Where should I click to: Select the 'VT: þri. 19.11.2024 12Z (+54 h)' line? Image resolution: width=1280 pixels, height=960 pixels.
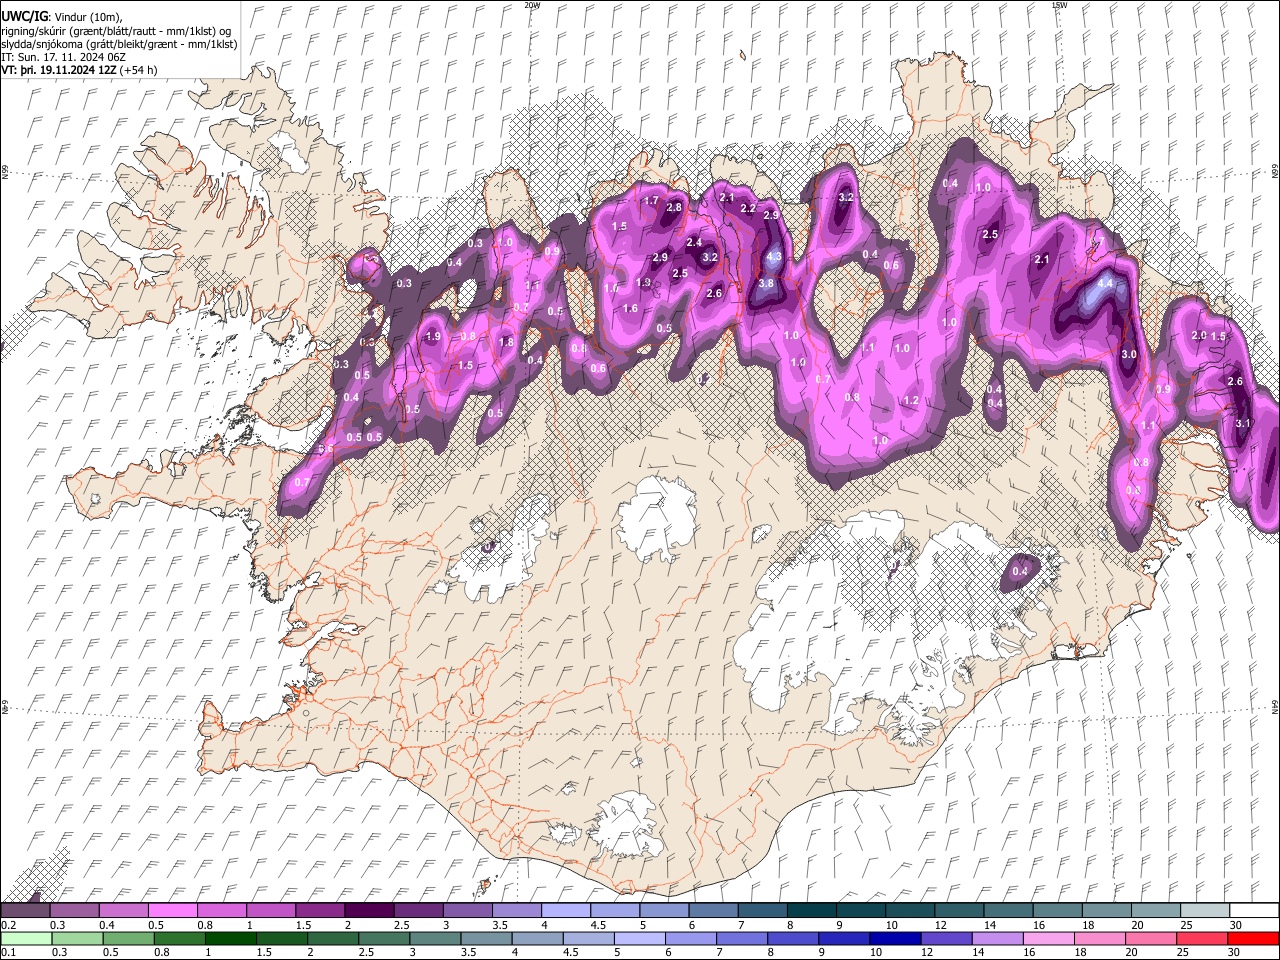80,70
